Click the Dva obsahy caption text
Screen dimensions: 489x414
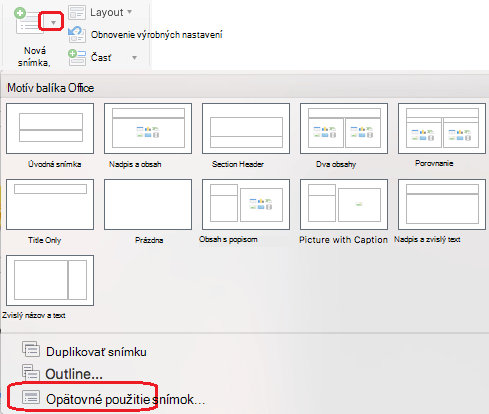point(336,164)
